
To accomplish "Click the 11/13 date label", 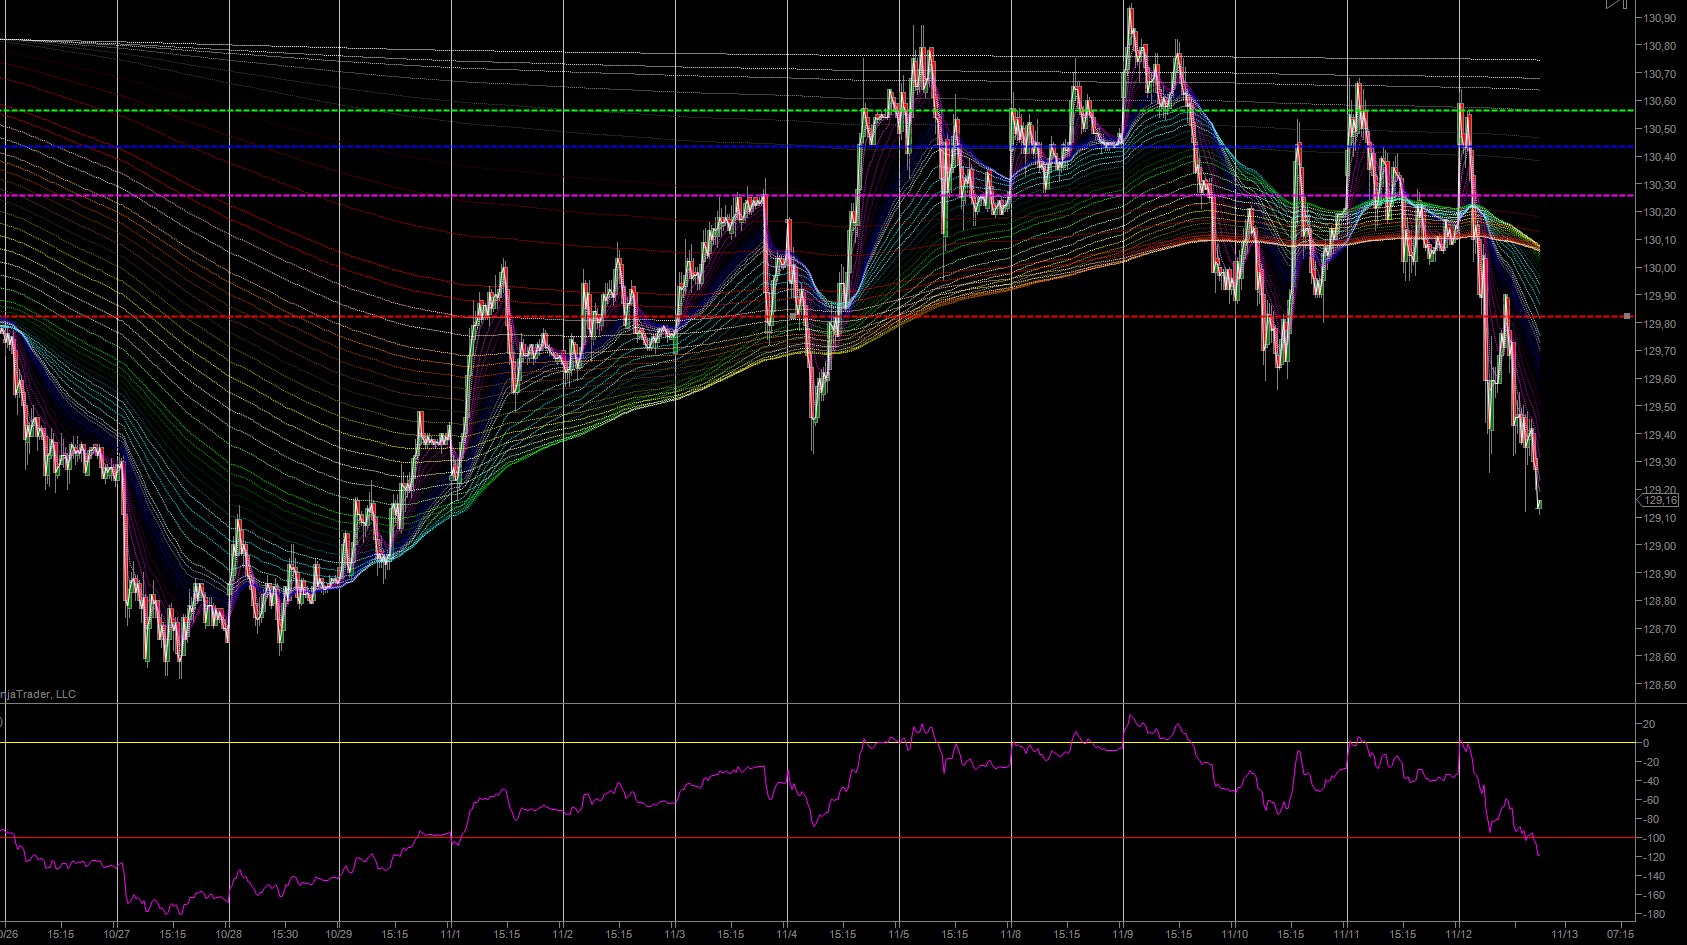I will (1565, 935).
